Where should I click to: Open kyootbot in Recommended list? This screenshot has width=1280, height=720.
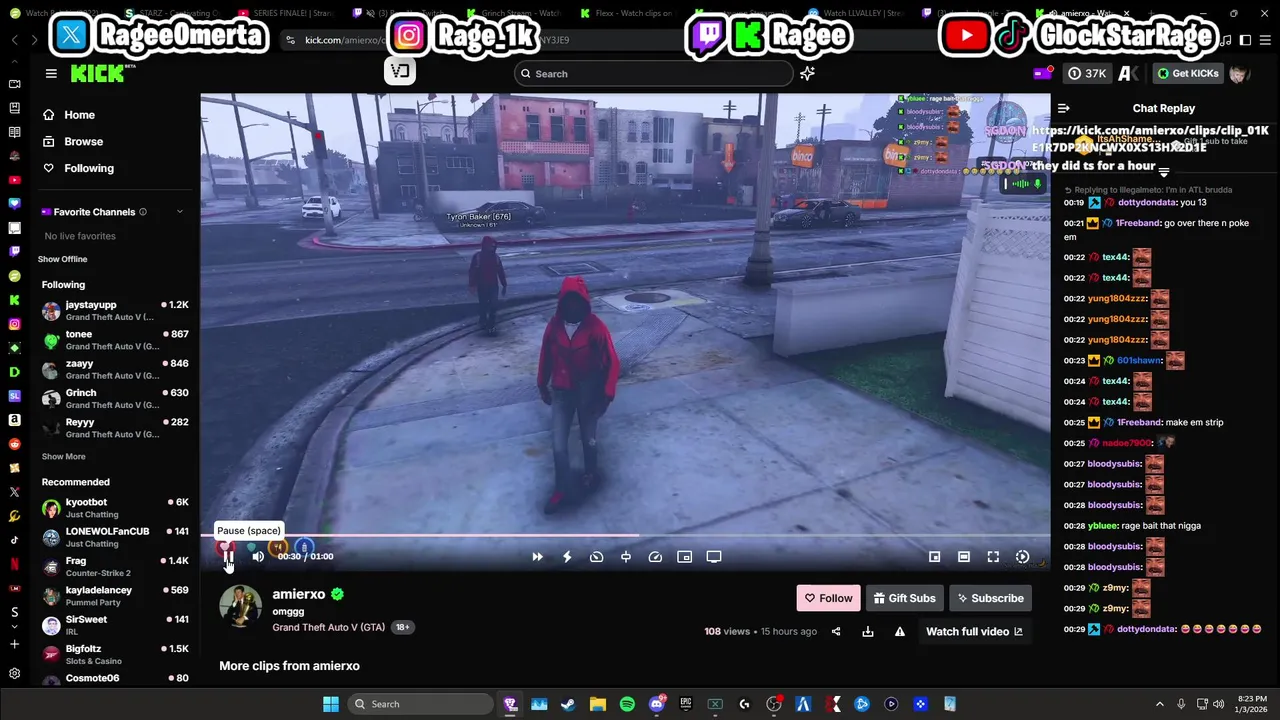point(115,508)
